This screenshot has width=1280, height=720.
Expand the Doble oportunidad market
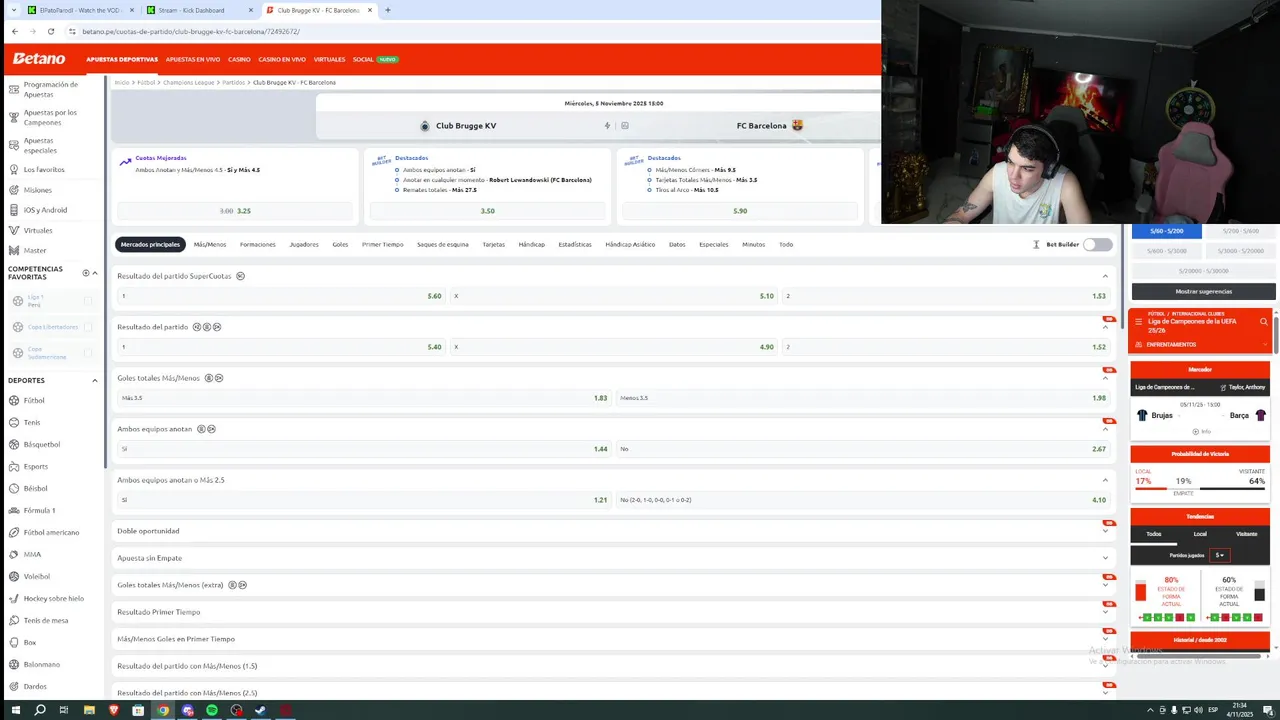(1105, 531)
